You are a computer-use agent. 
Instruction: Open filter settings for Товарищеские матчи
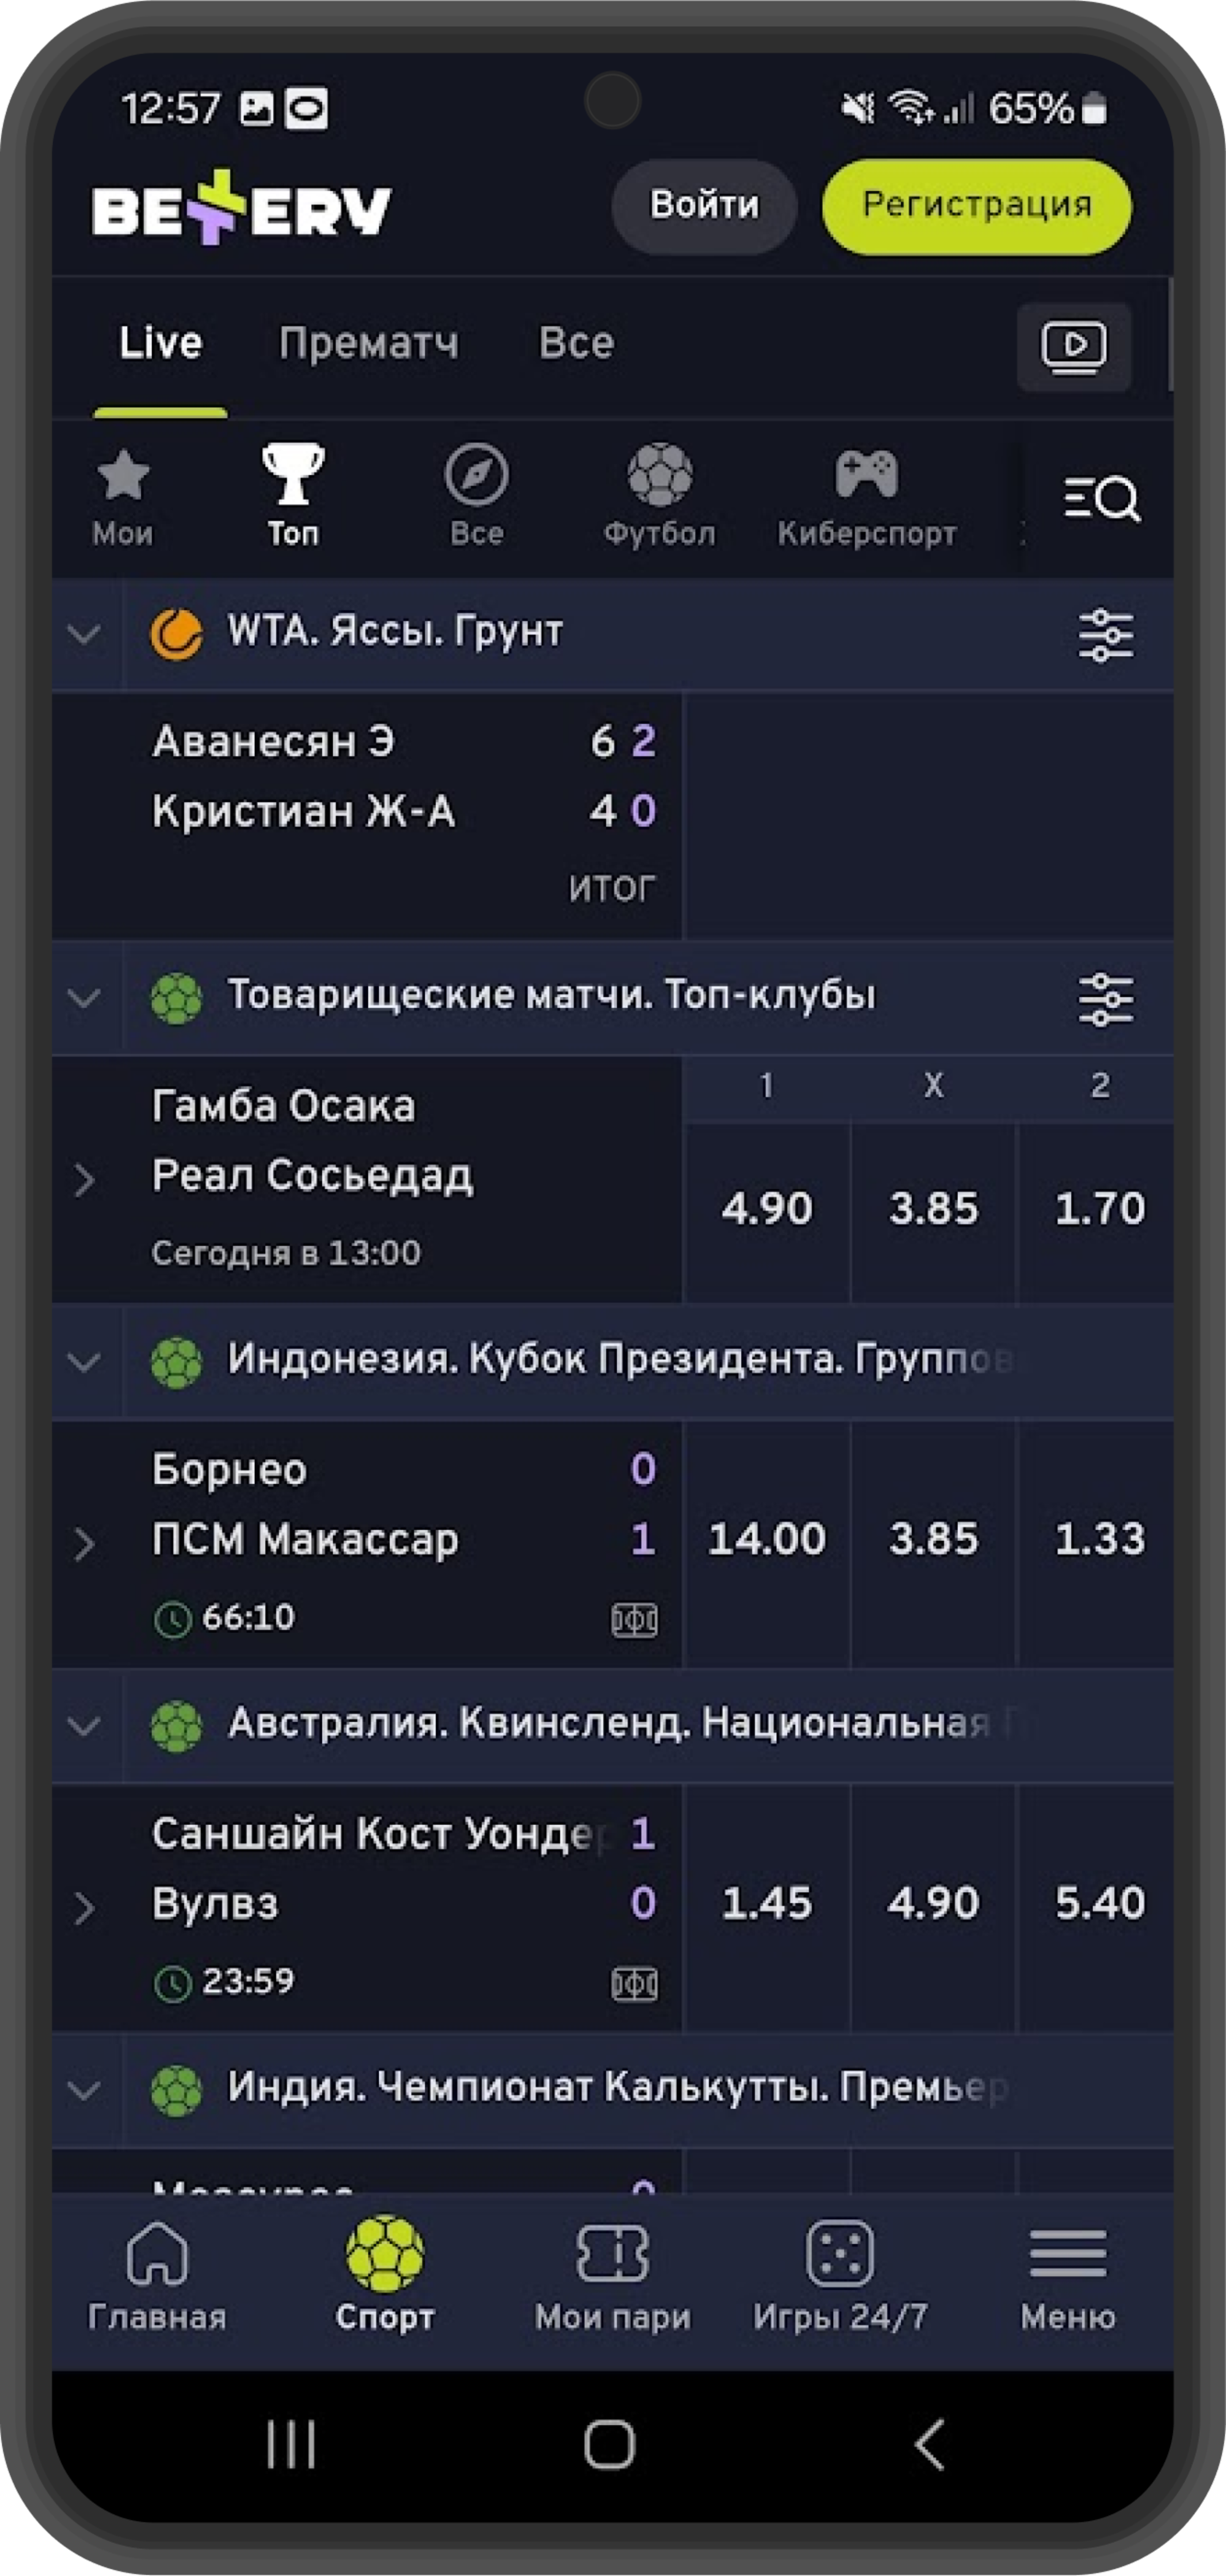(x=1105, y=999)
